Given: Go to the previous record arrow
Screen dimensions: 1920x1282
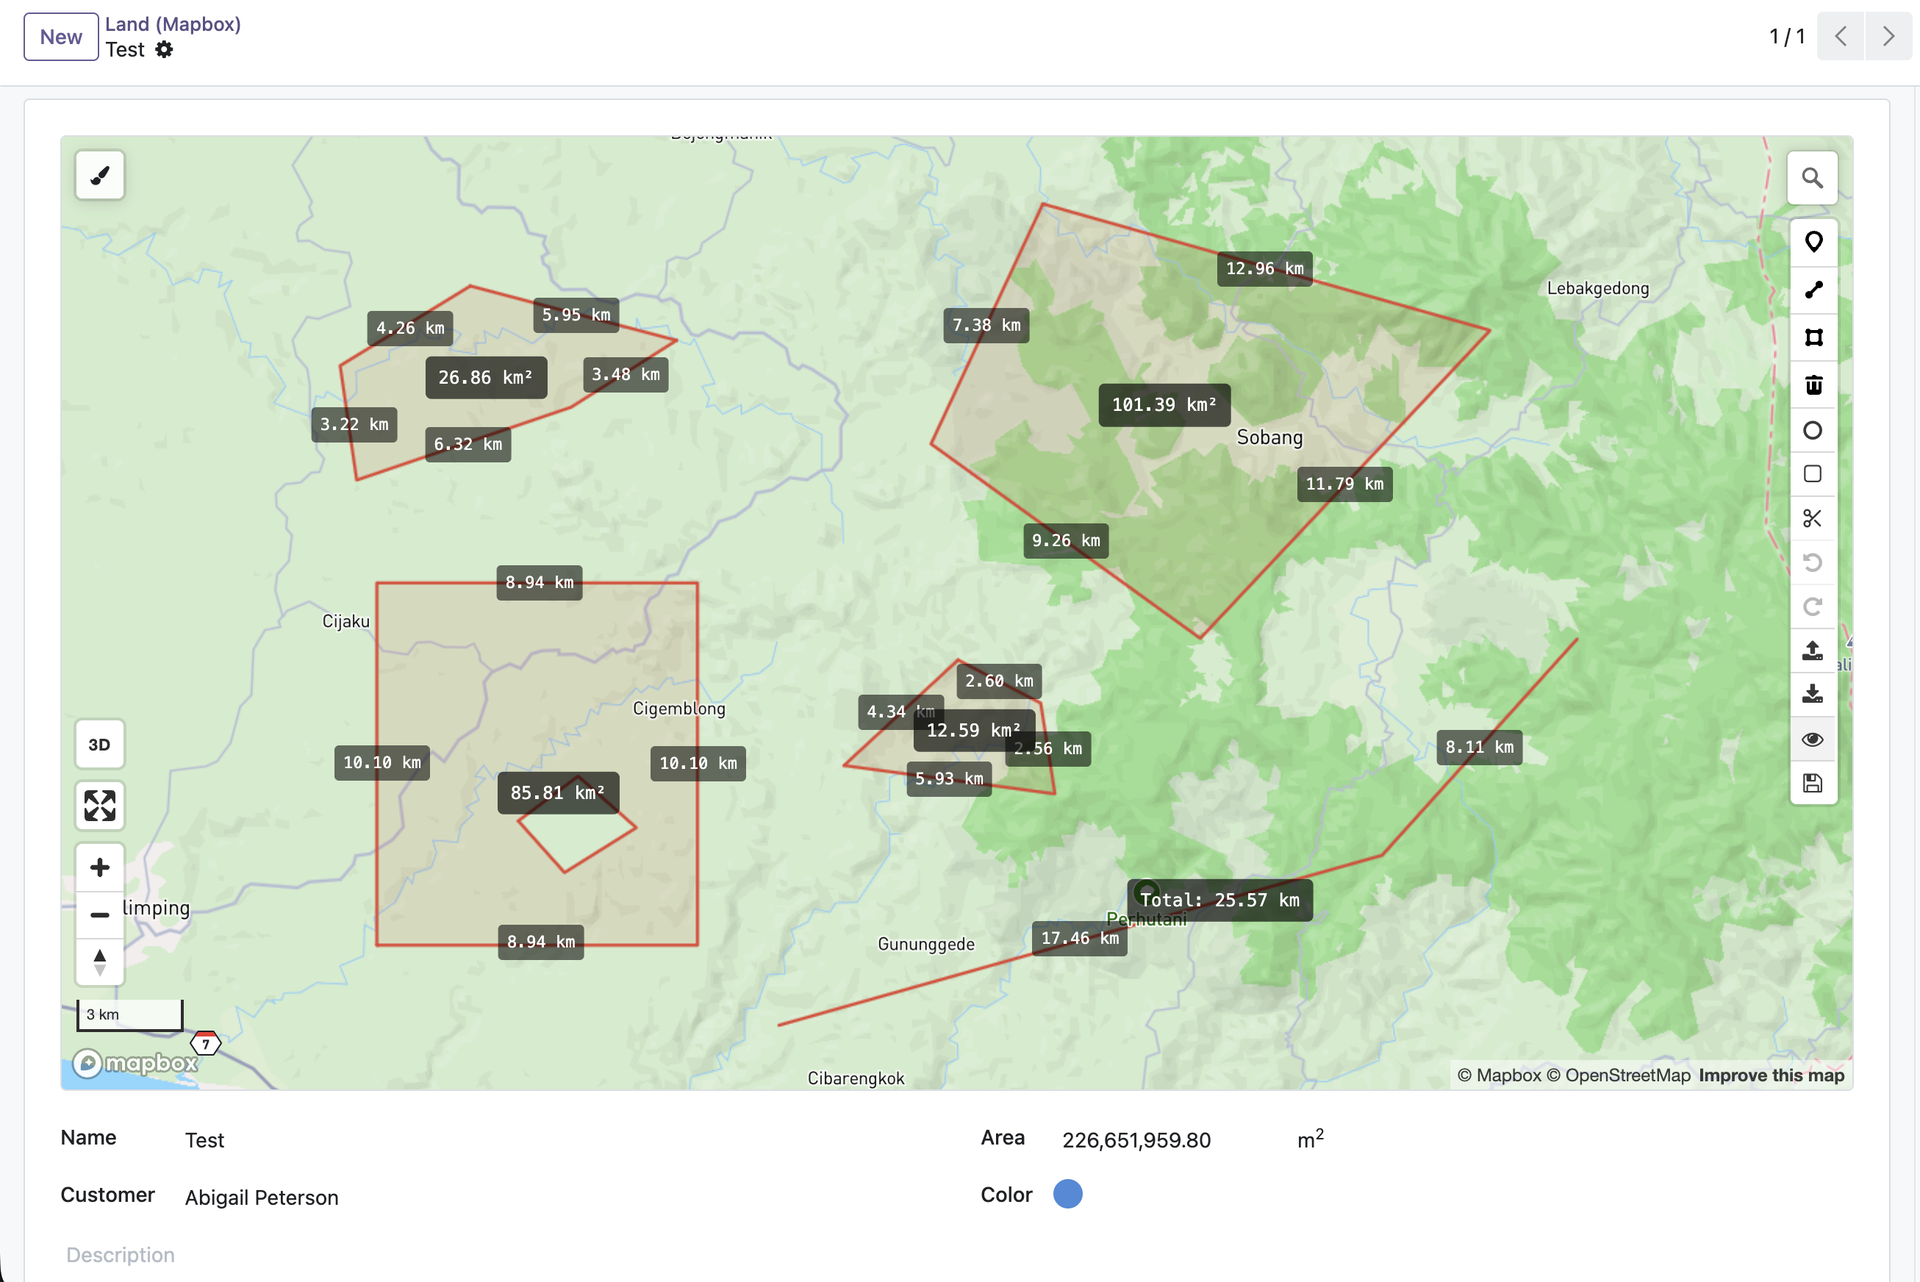Looking at the screenshot, I should [x=1841, y=37].
